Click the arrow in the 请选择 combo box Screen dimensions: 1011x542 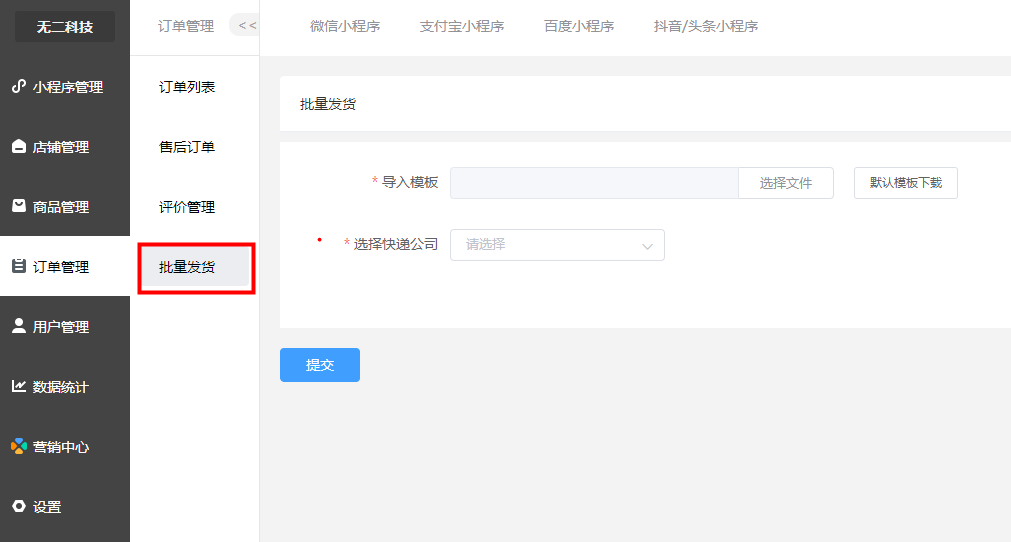click(647, 246)
